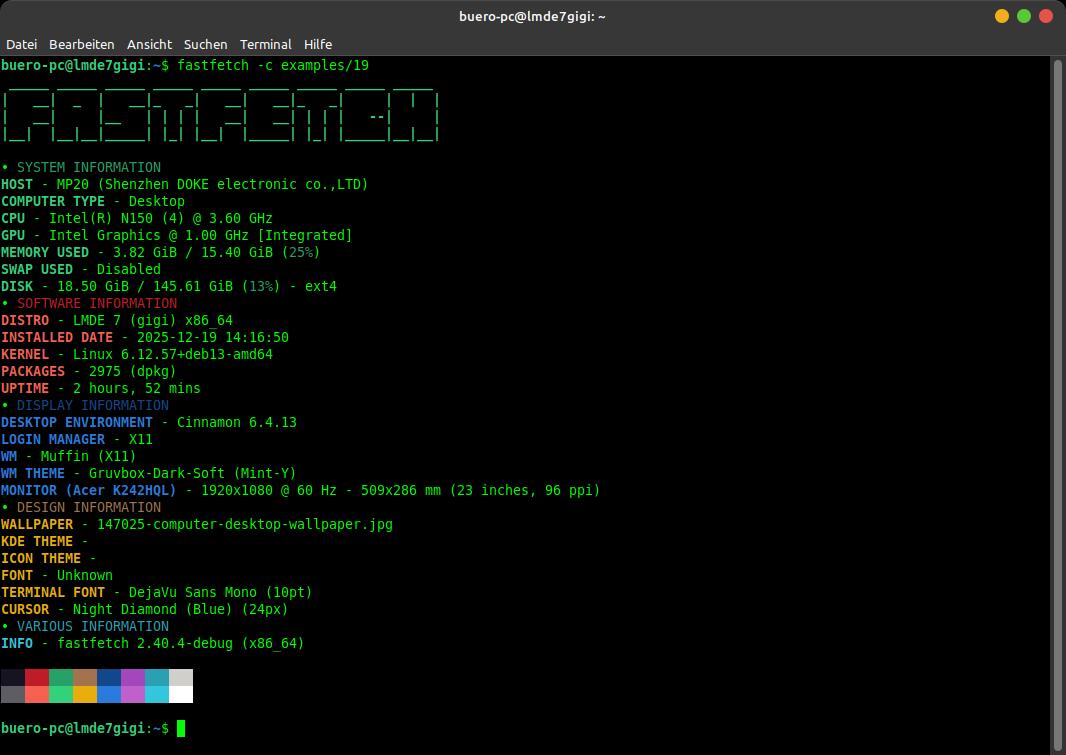Viewport: 1066px width, 755px height.
Task: Click the UPTIME line showing 2 hours
Action: [x=101, y=388]
